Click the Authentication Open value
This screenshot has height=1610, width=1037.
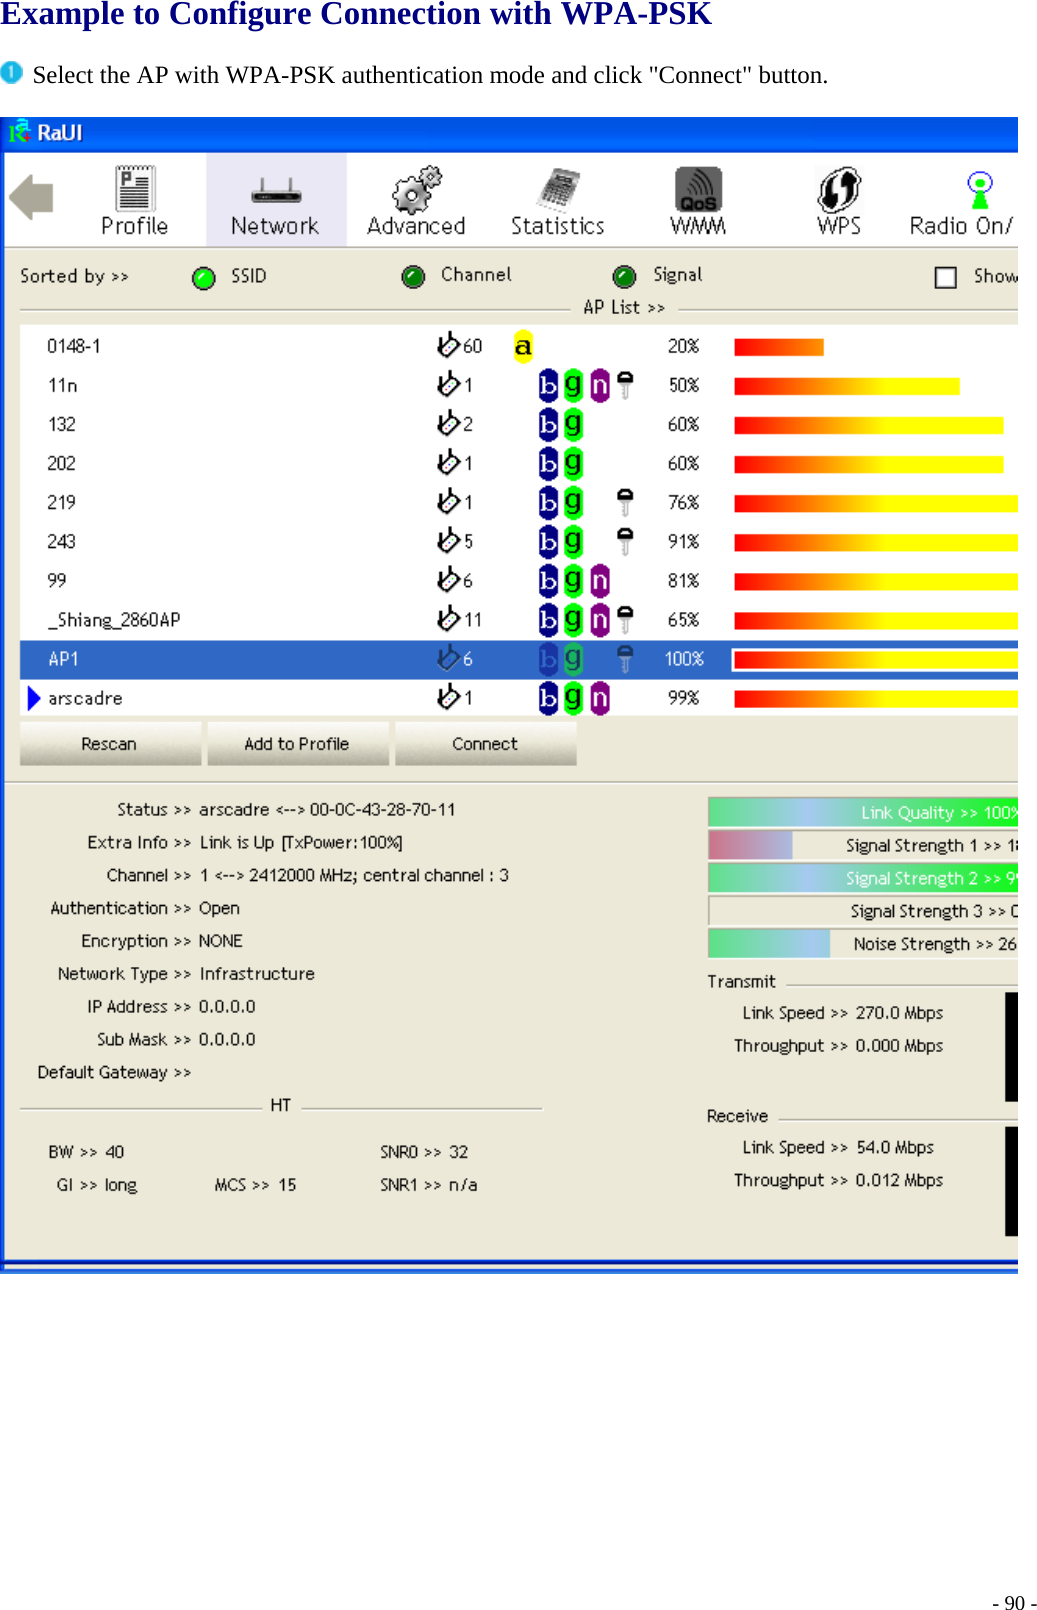point(219,908)
